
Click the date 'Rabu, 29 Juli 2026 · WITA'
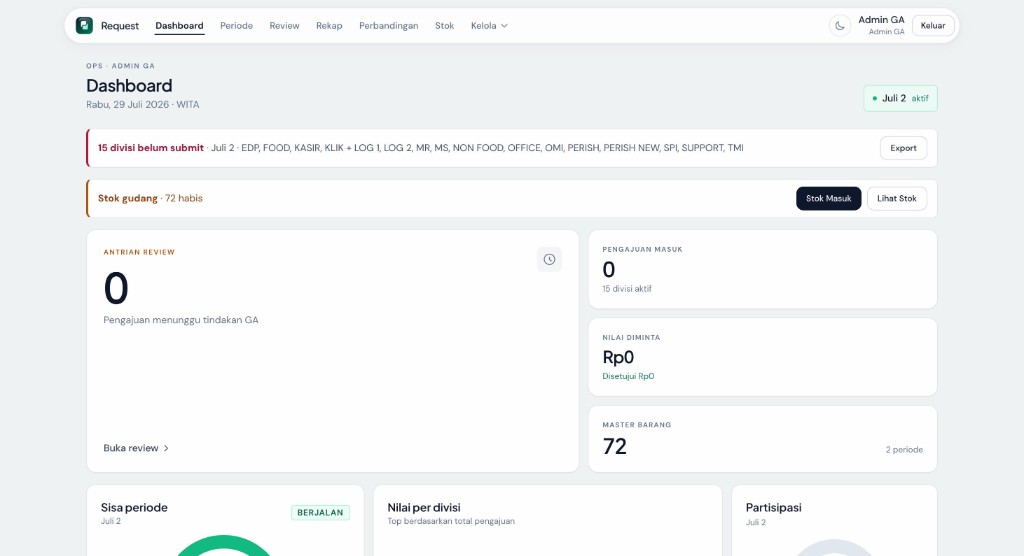(x=142, y=105)
